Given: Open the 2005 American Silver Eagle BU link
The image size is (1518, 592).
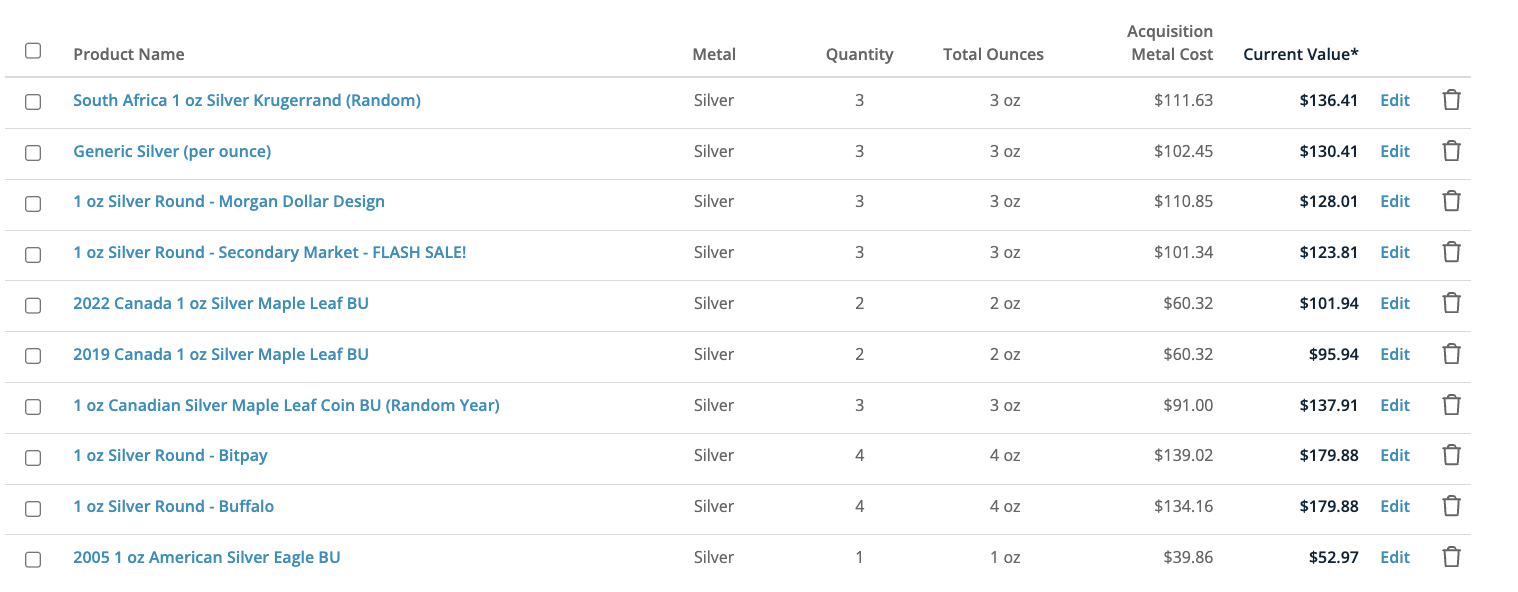Looking at the screenshot, I should click(x=207, y=557).
